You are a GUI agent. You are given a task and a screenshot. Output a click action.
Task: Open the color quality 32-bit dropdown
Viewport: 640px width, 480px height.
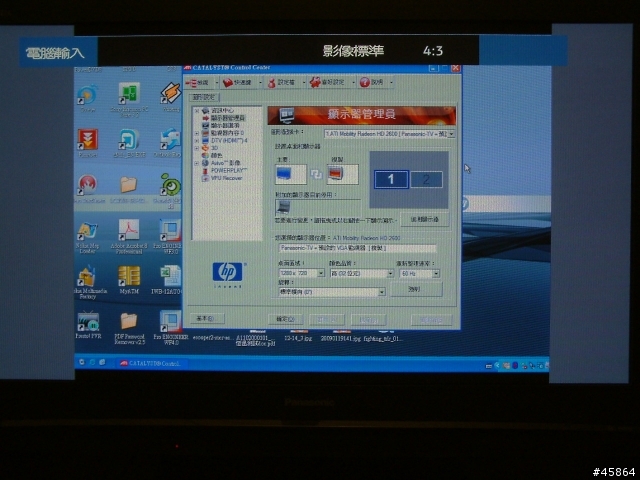pyautogui.click(x=362, y=273)
